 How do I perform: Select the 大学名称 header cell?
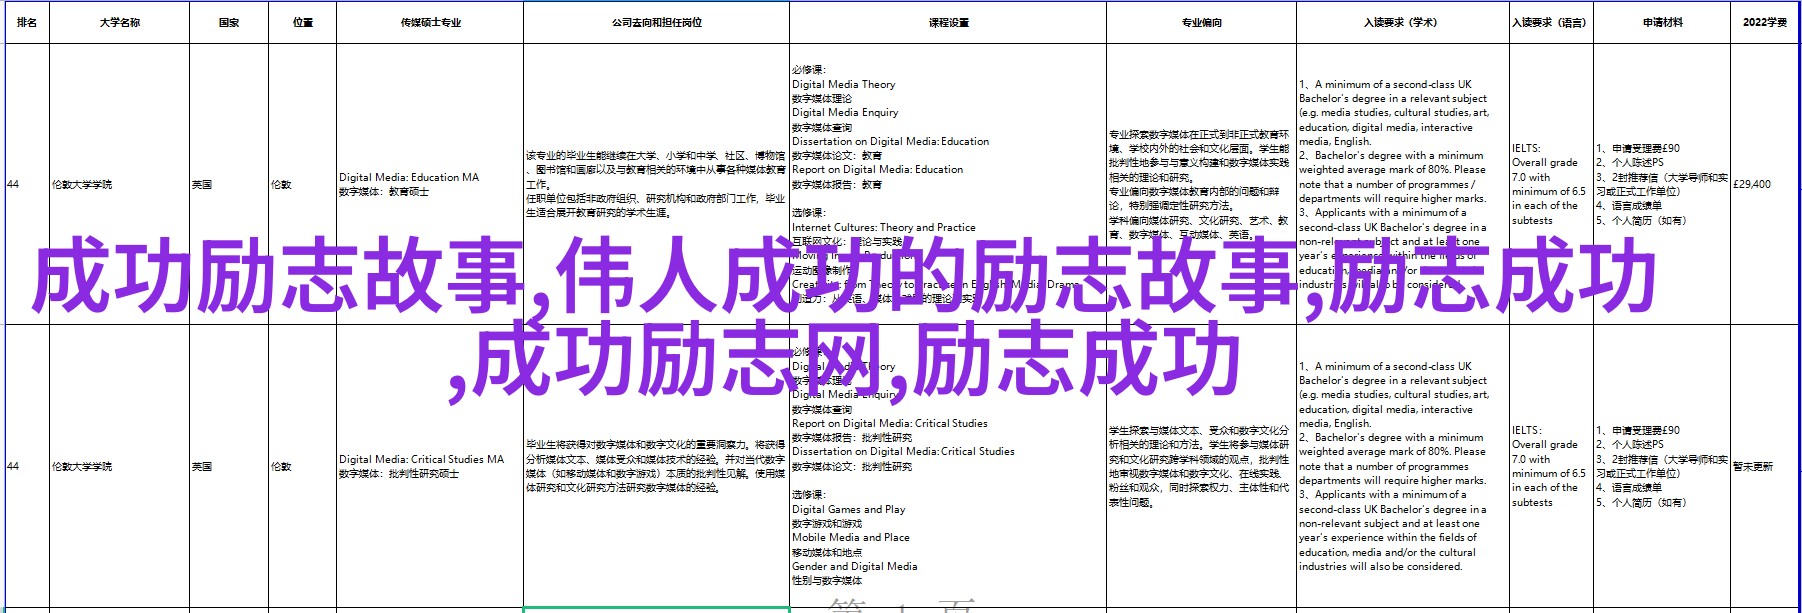coord(119,22)
